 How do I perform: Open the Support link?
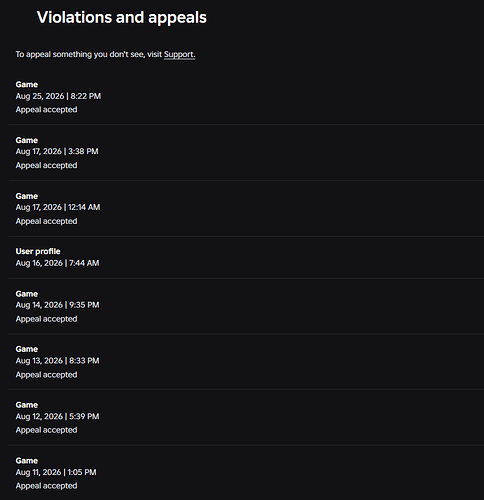point(179,54)
